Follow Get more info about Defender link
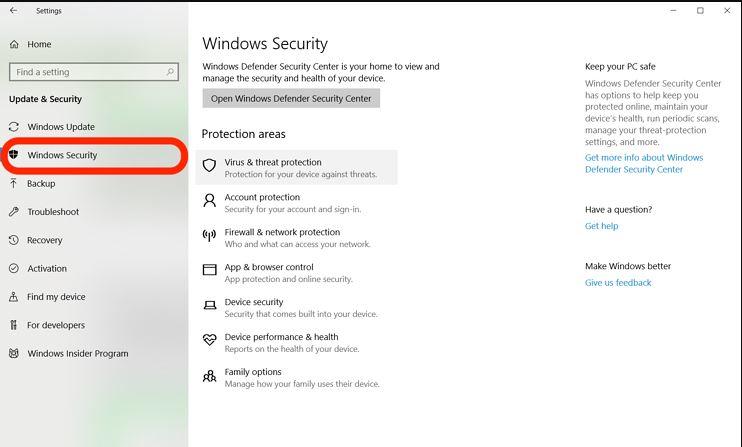The height and width of the screenshot is (447, 742). click(x=644, y=163)
